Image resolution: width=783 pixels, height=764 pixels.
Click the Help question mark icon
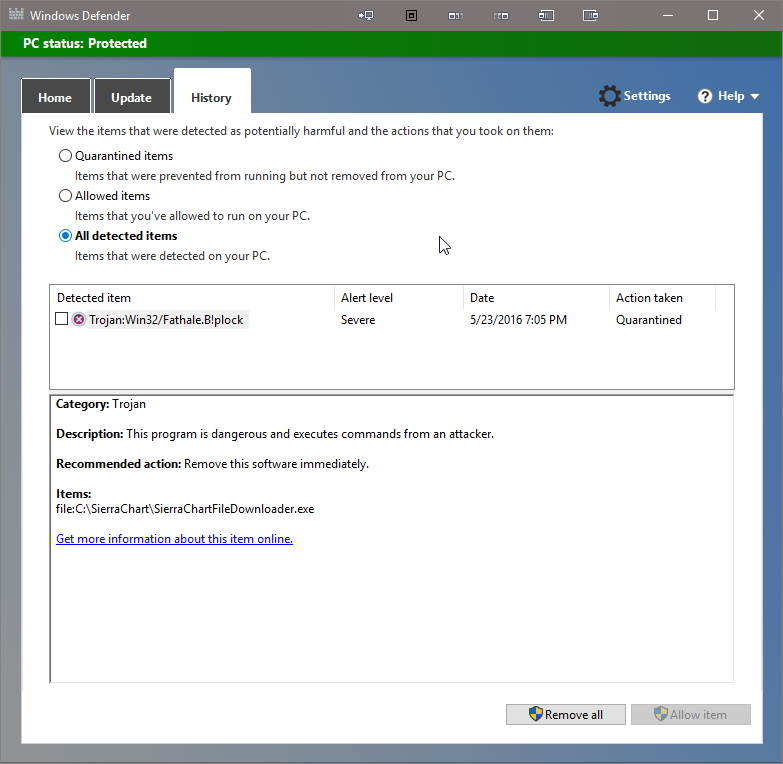coord(705,96)
